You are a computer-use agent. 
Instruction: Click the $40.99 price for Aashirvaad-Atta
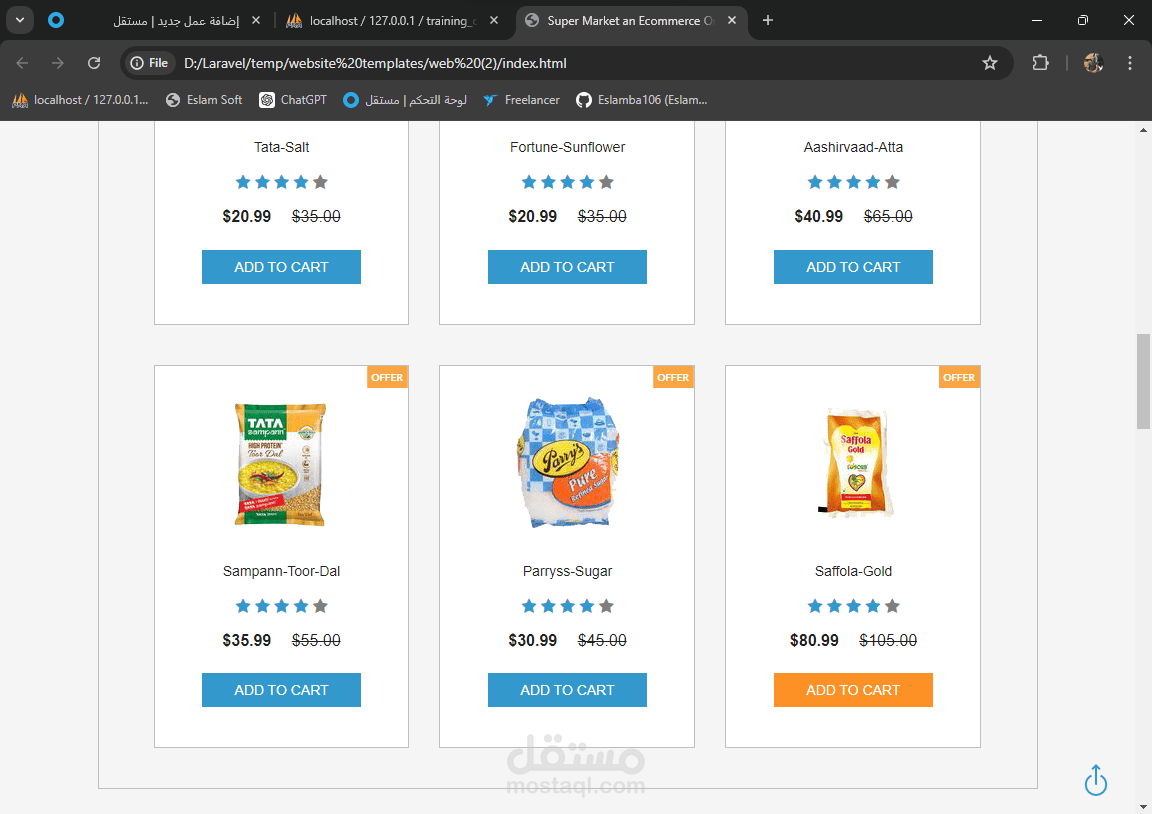tap(818, 216)
